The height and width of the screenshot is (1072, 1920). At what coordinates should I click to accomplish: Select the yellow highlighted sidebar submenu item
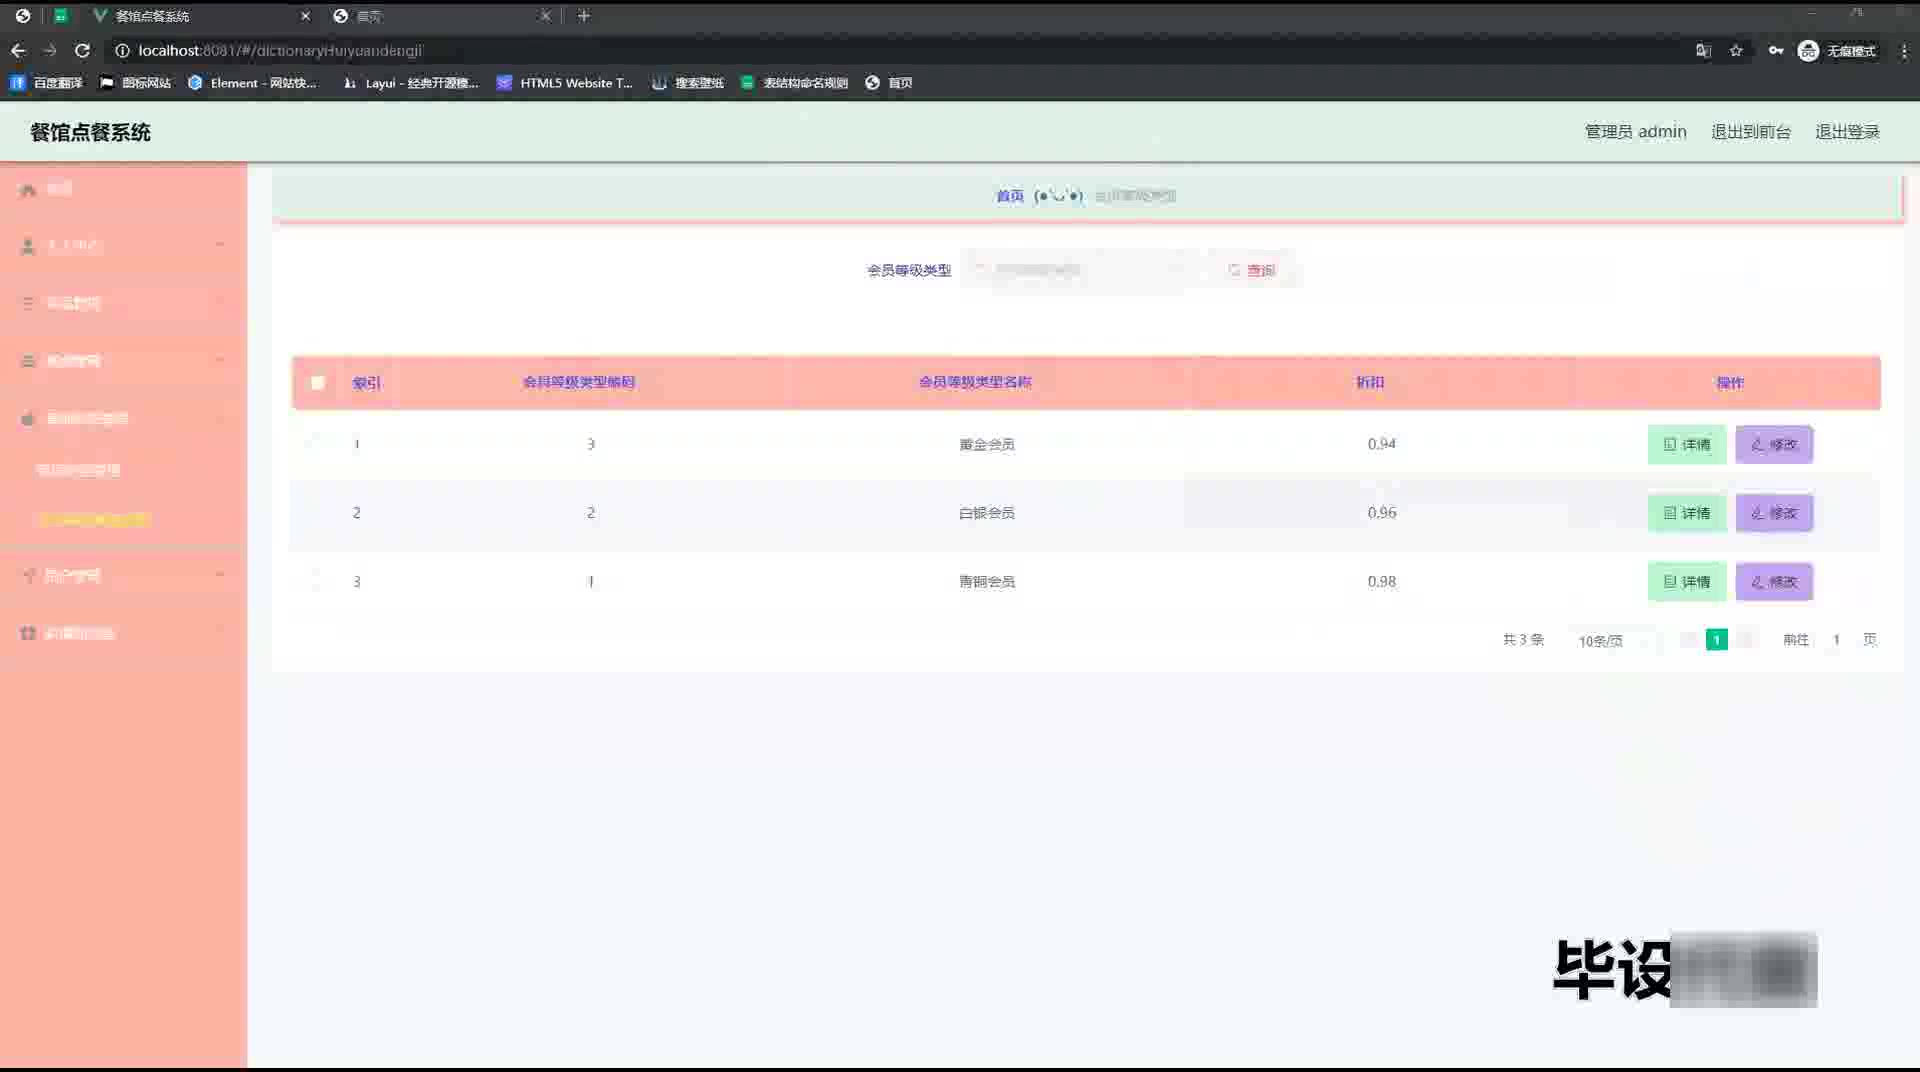tap(93, 520)
